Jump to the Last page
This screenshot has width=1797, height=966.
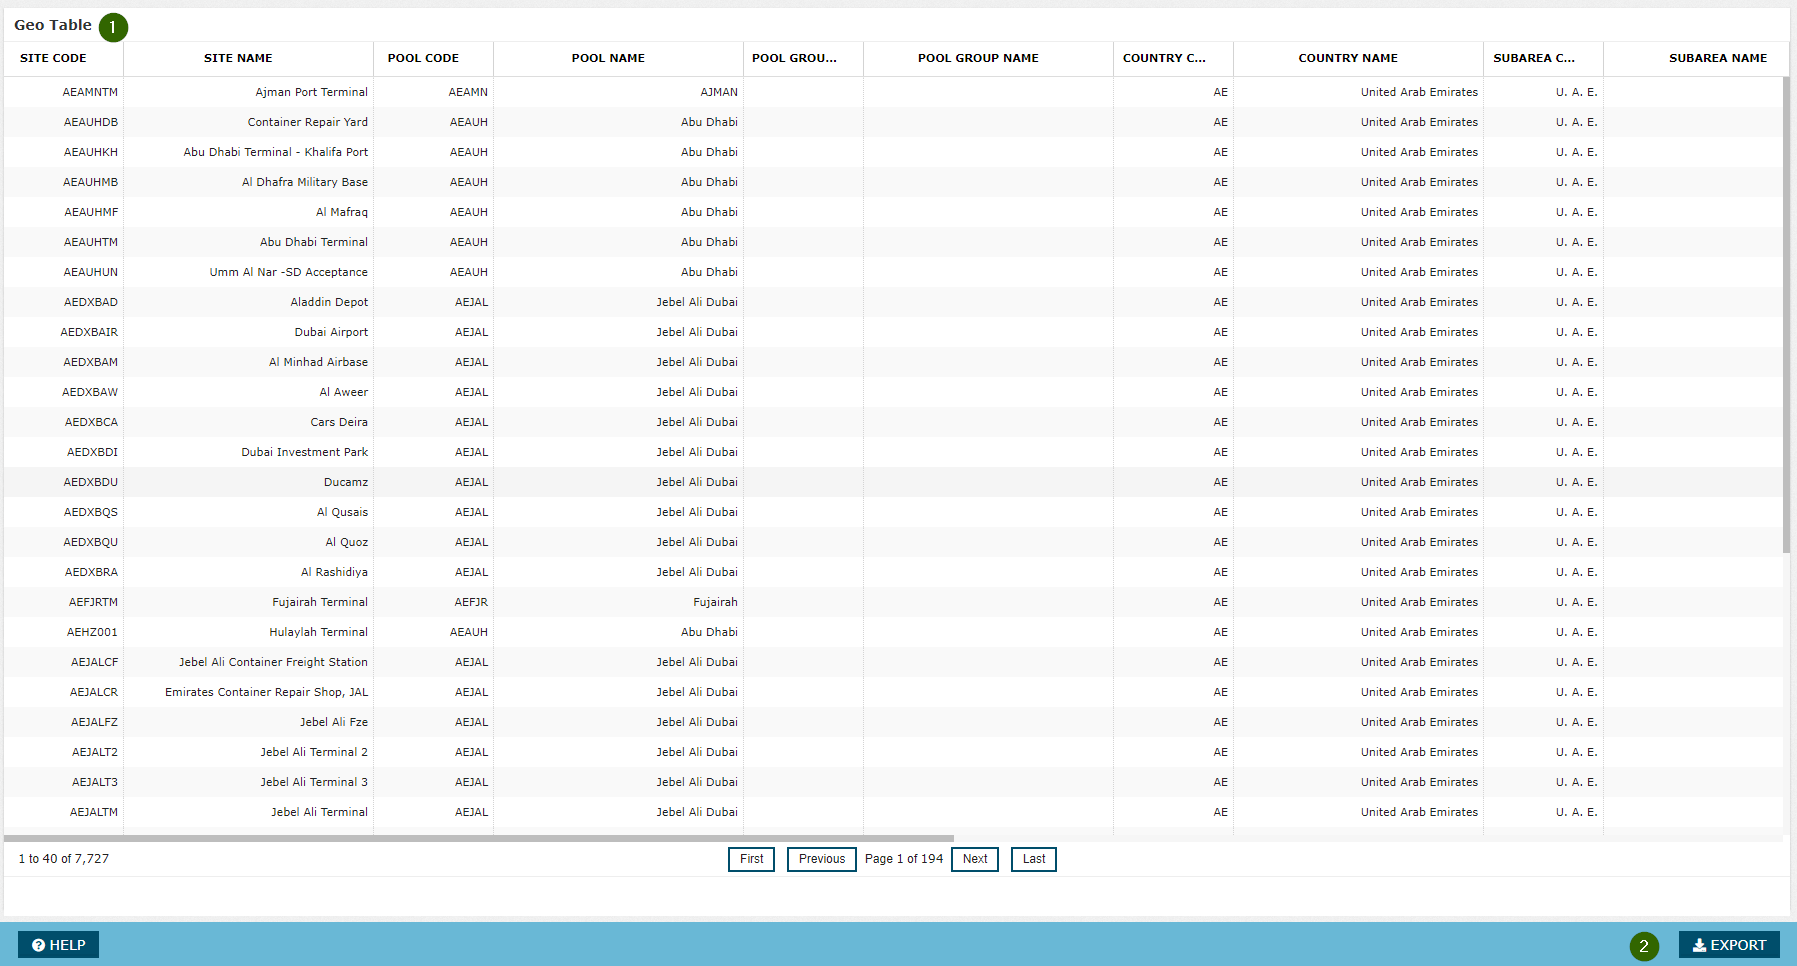coord(1033,859)
